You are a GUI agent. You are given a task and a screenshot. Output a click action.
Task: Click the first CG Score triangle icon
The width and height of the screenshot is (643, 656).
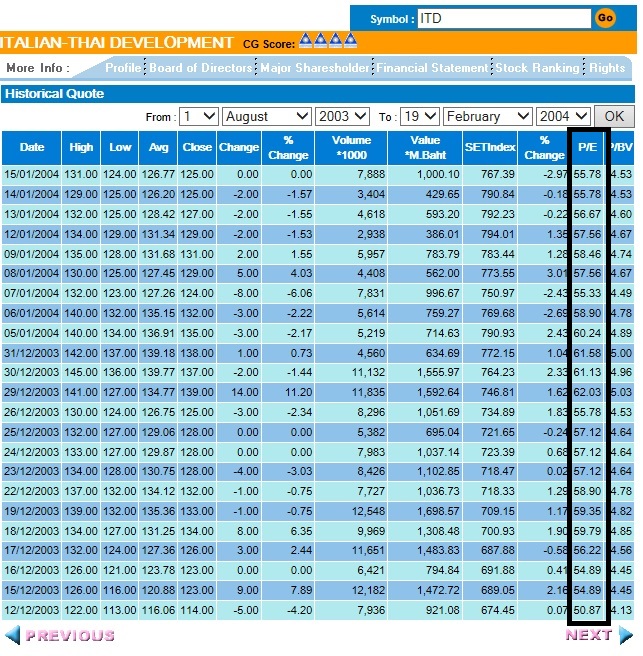click(x=306, y=41)
